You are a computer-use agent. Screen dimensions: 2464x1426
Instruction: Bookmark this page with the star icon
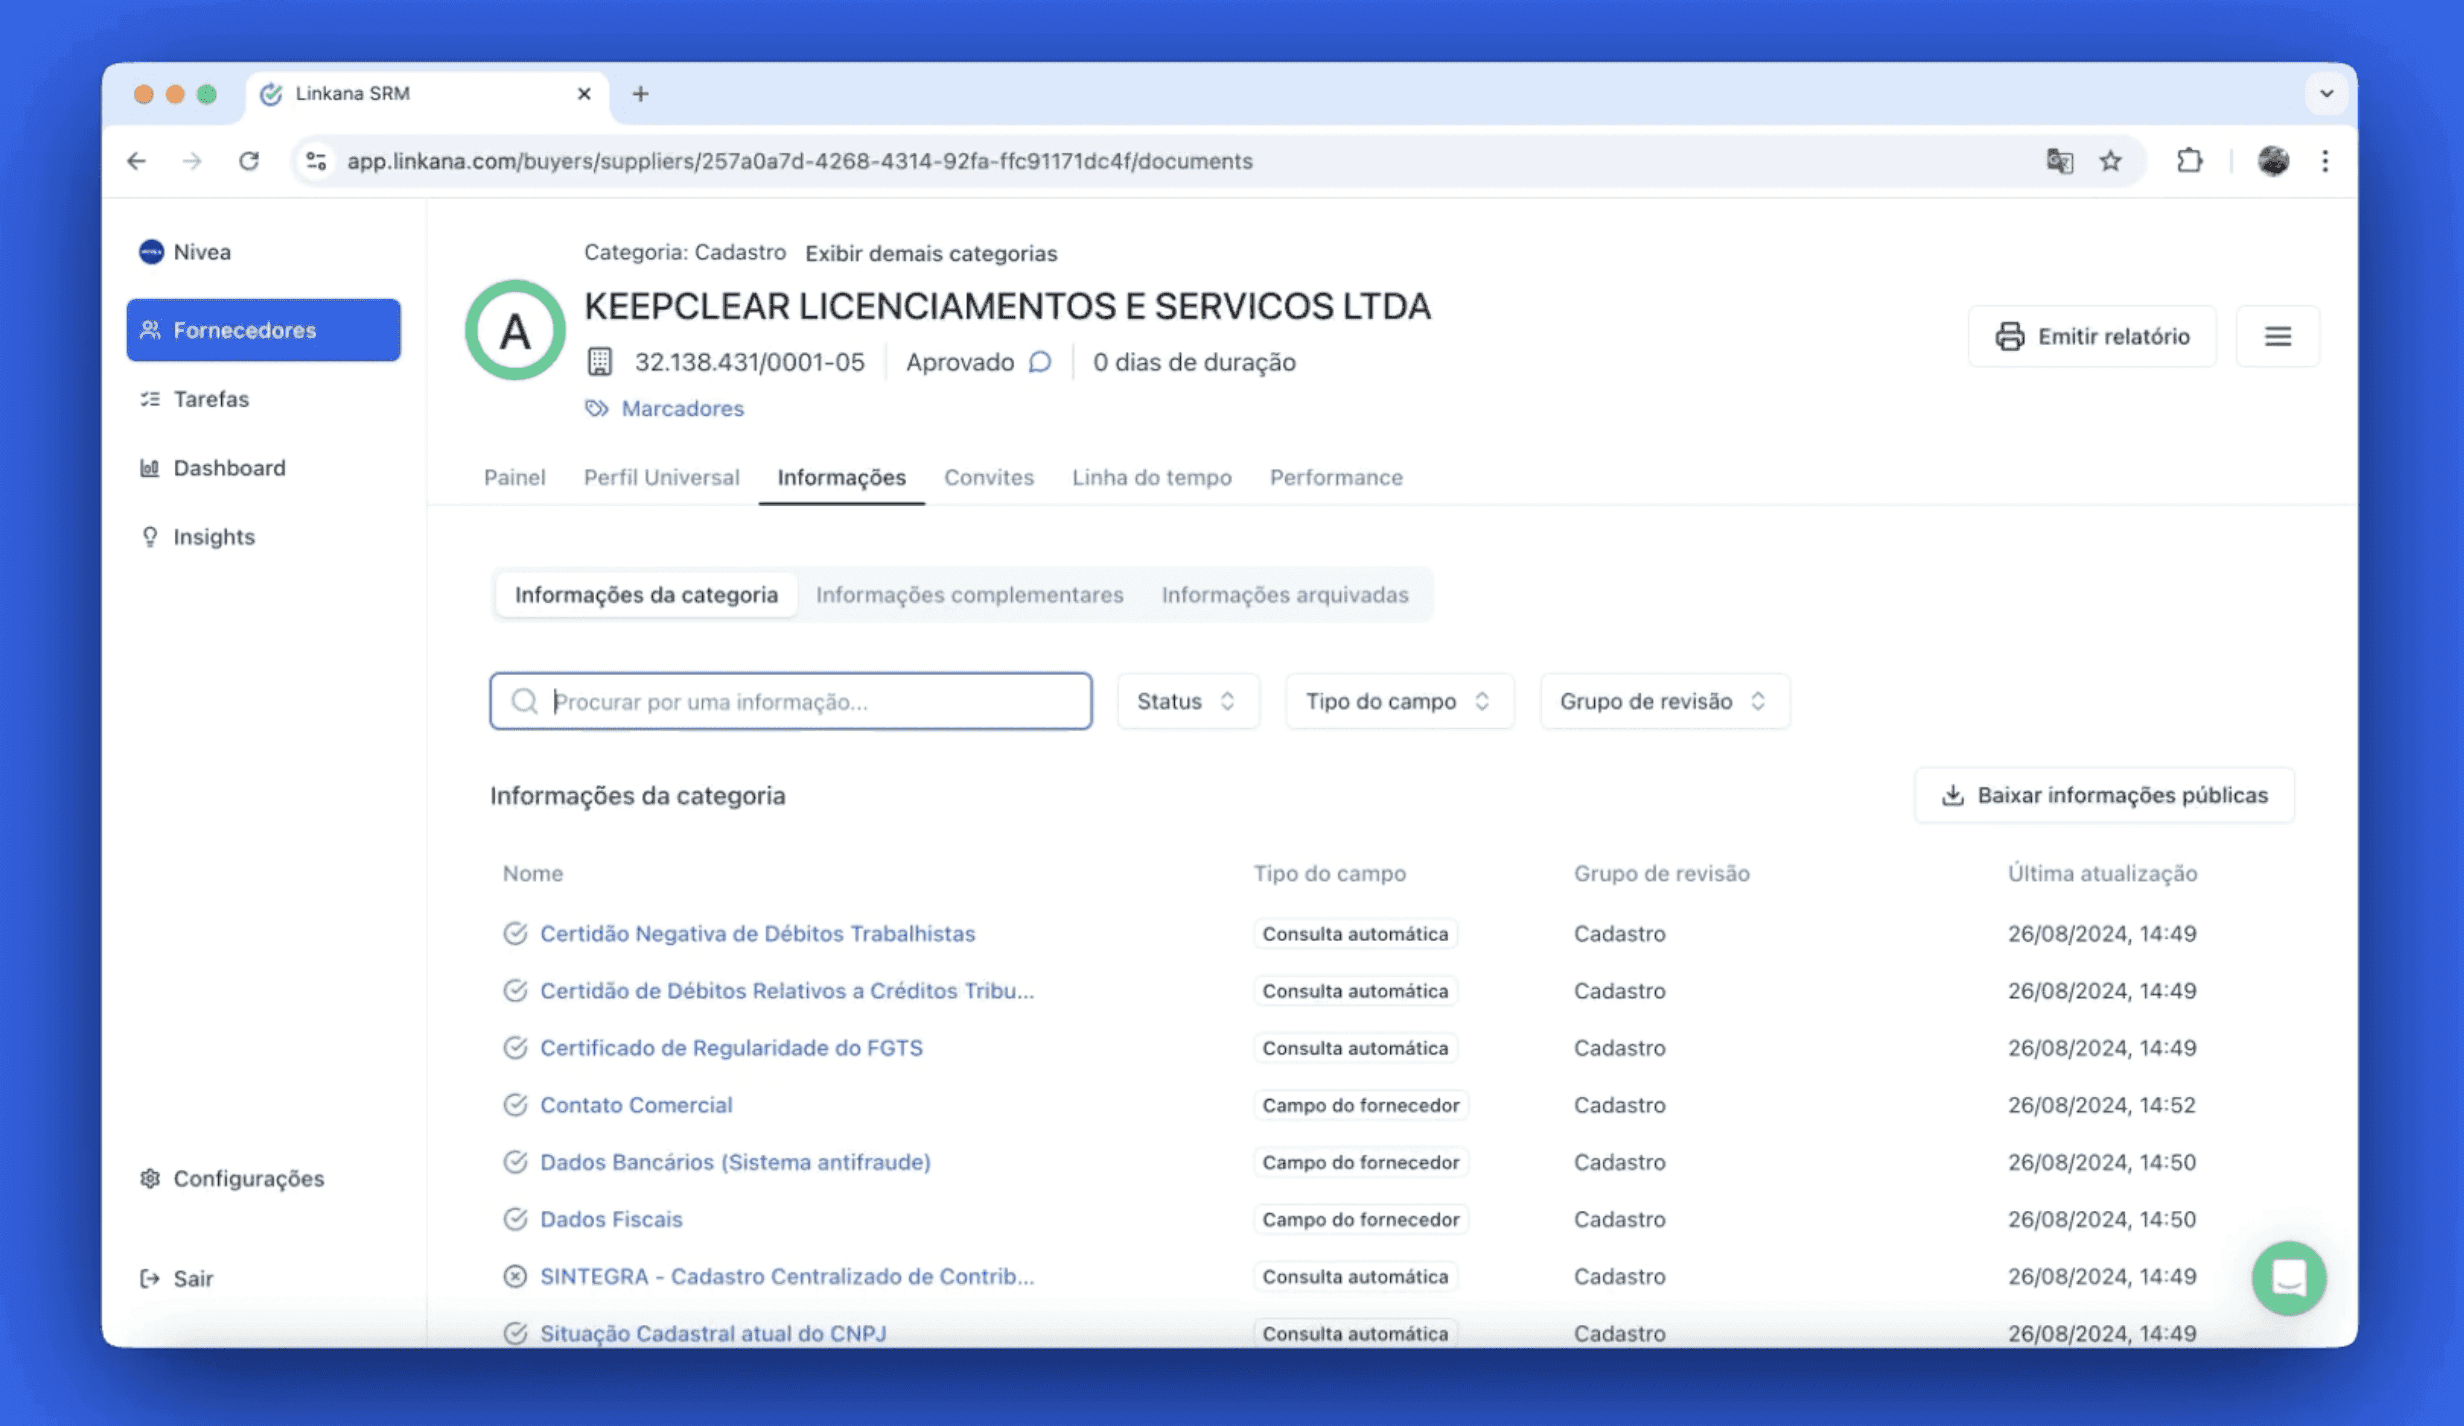pyautogui.click(x=2110, y=161)
